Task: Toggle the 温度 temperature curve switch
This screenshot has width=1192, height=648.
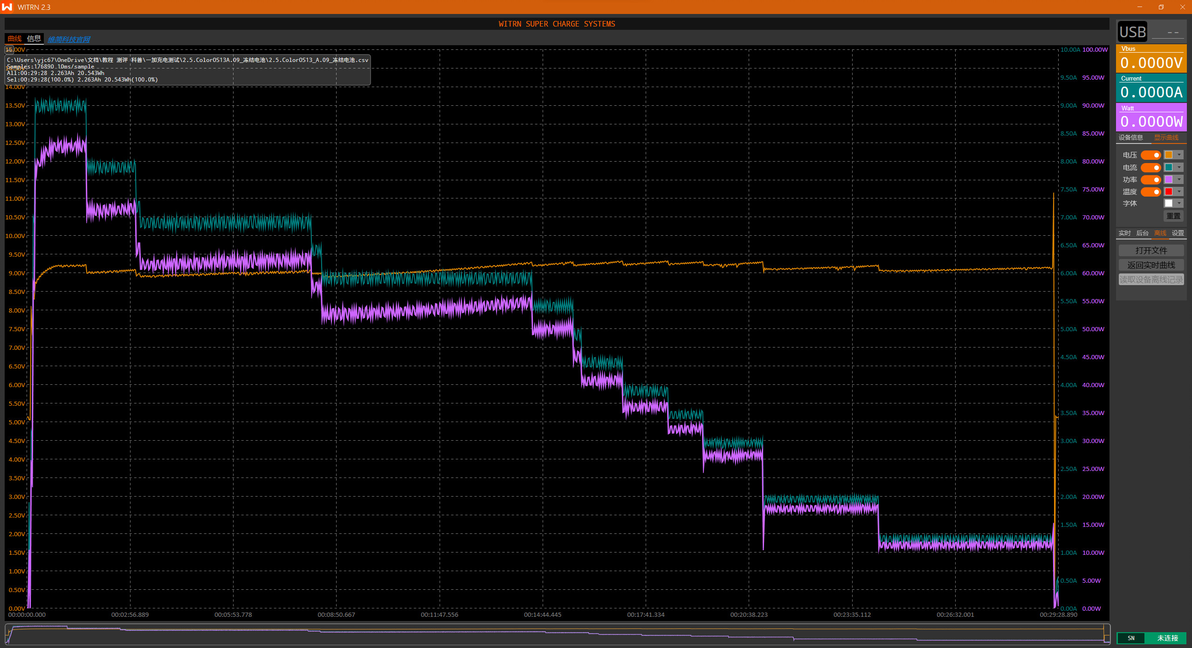Action: (x=1150, y=192)
